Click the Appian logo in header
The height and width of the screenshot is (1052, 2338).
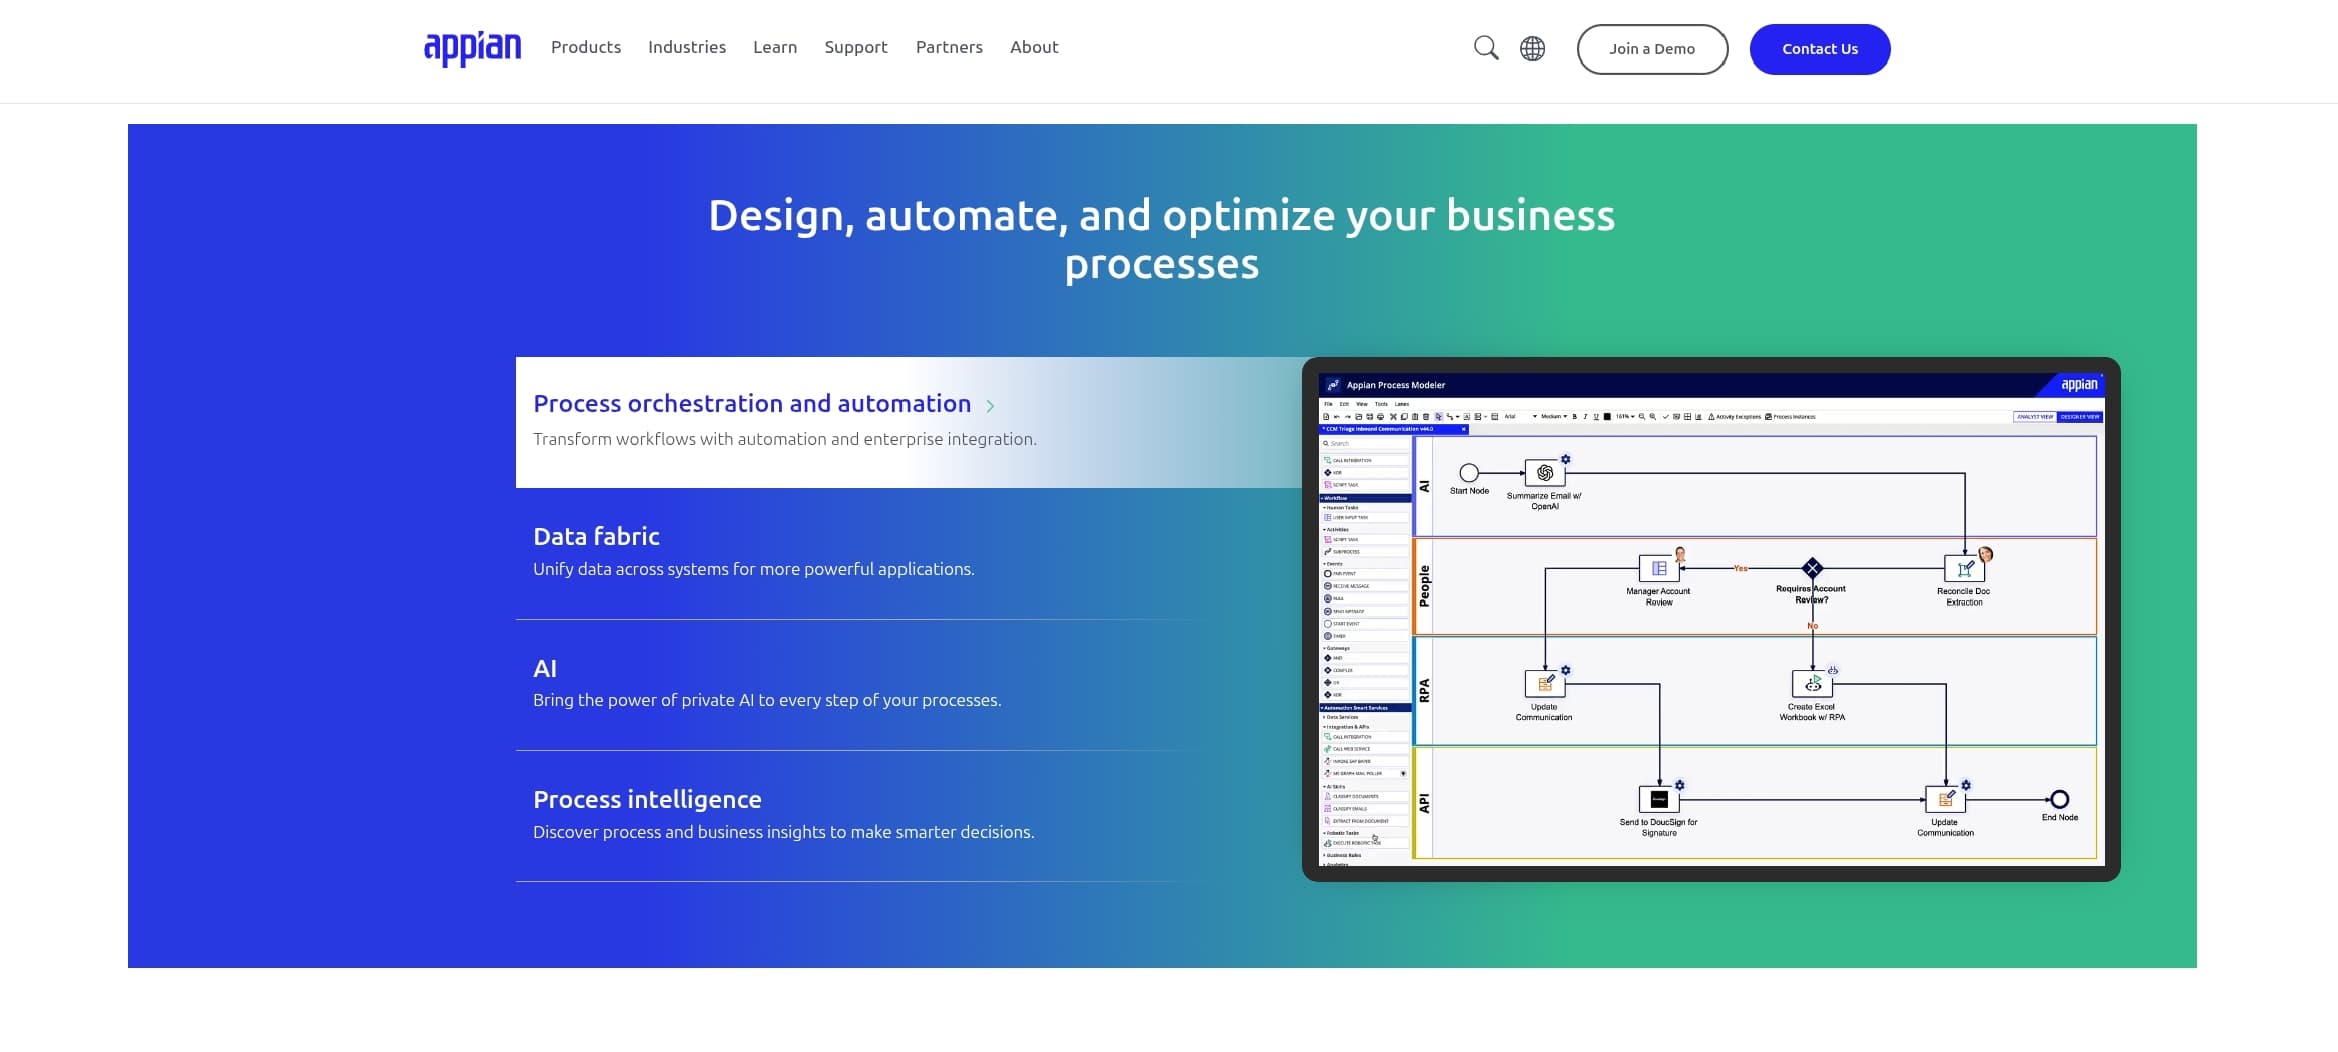[x=472, y=48]
